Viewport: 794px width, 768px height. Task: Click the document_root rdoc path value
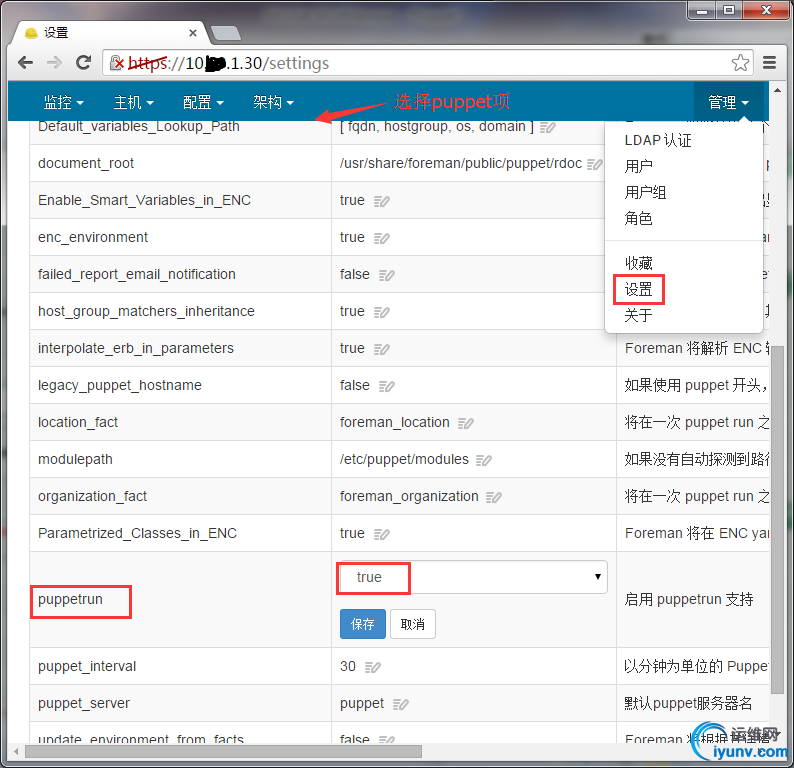461,163
